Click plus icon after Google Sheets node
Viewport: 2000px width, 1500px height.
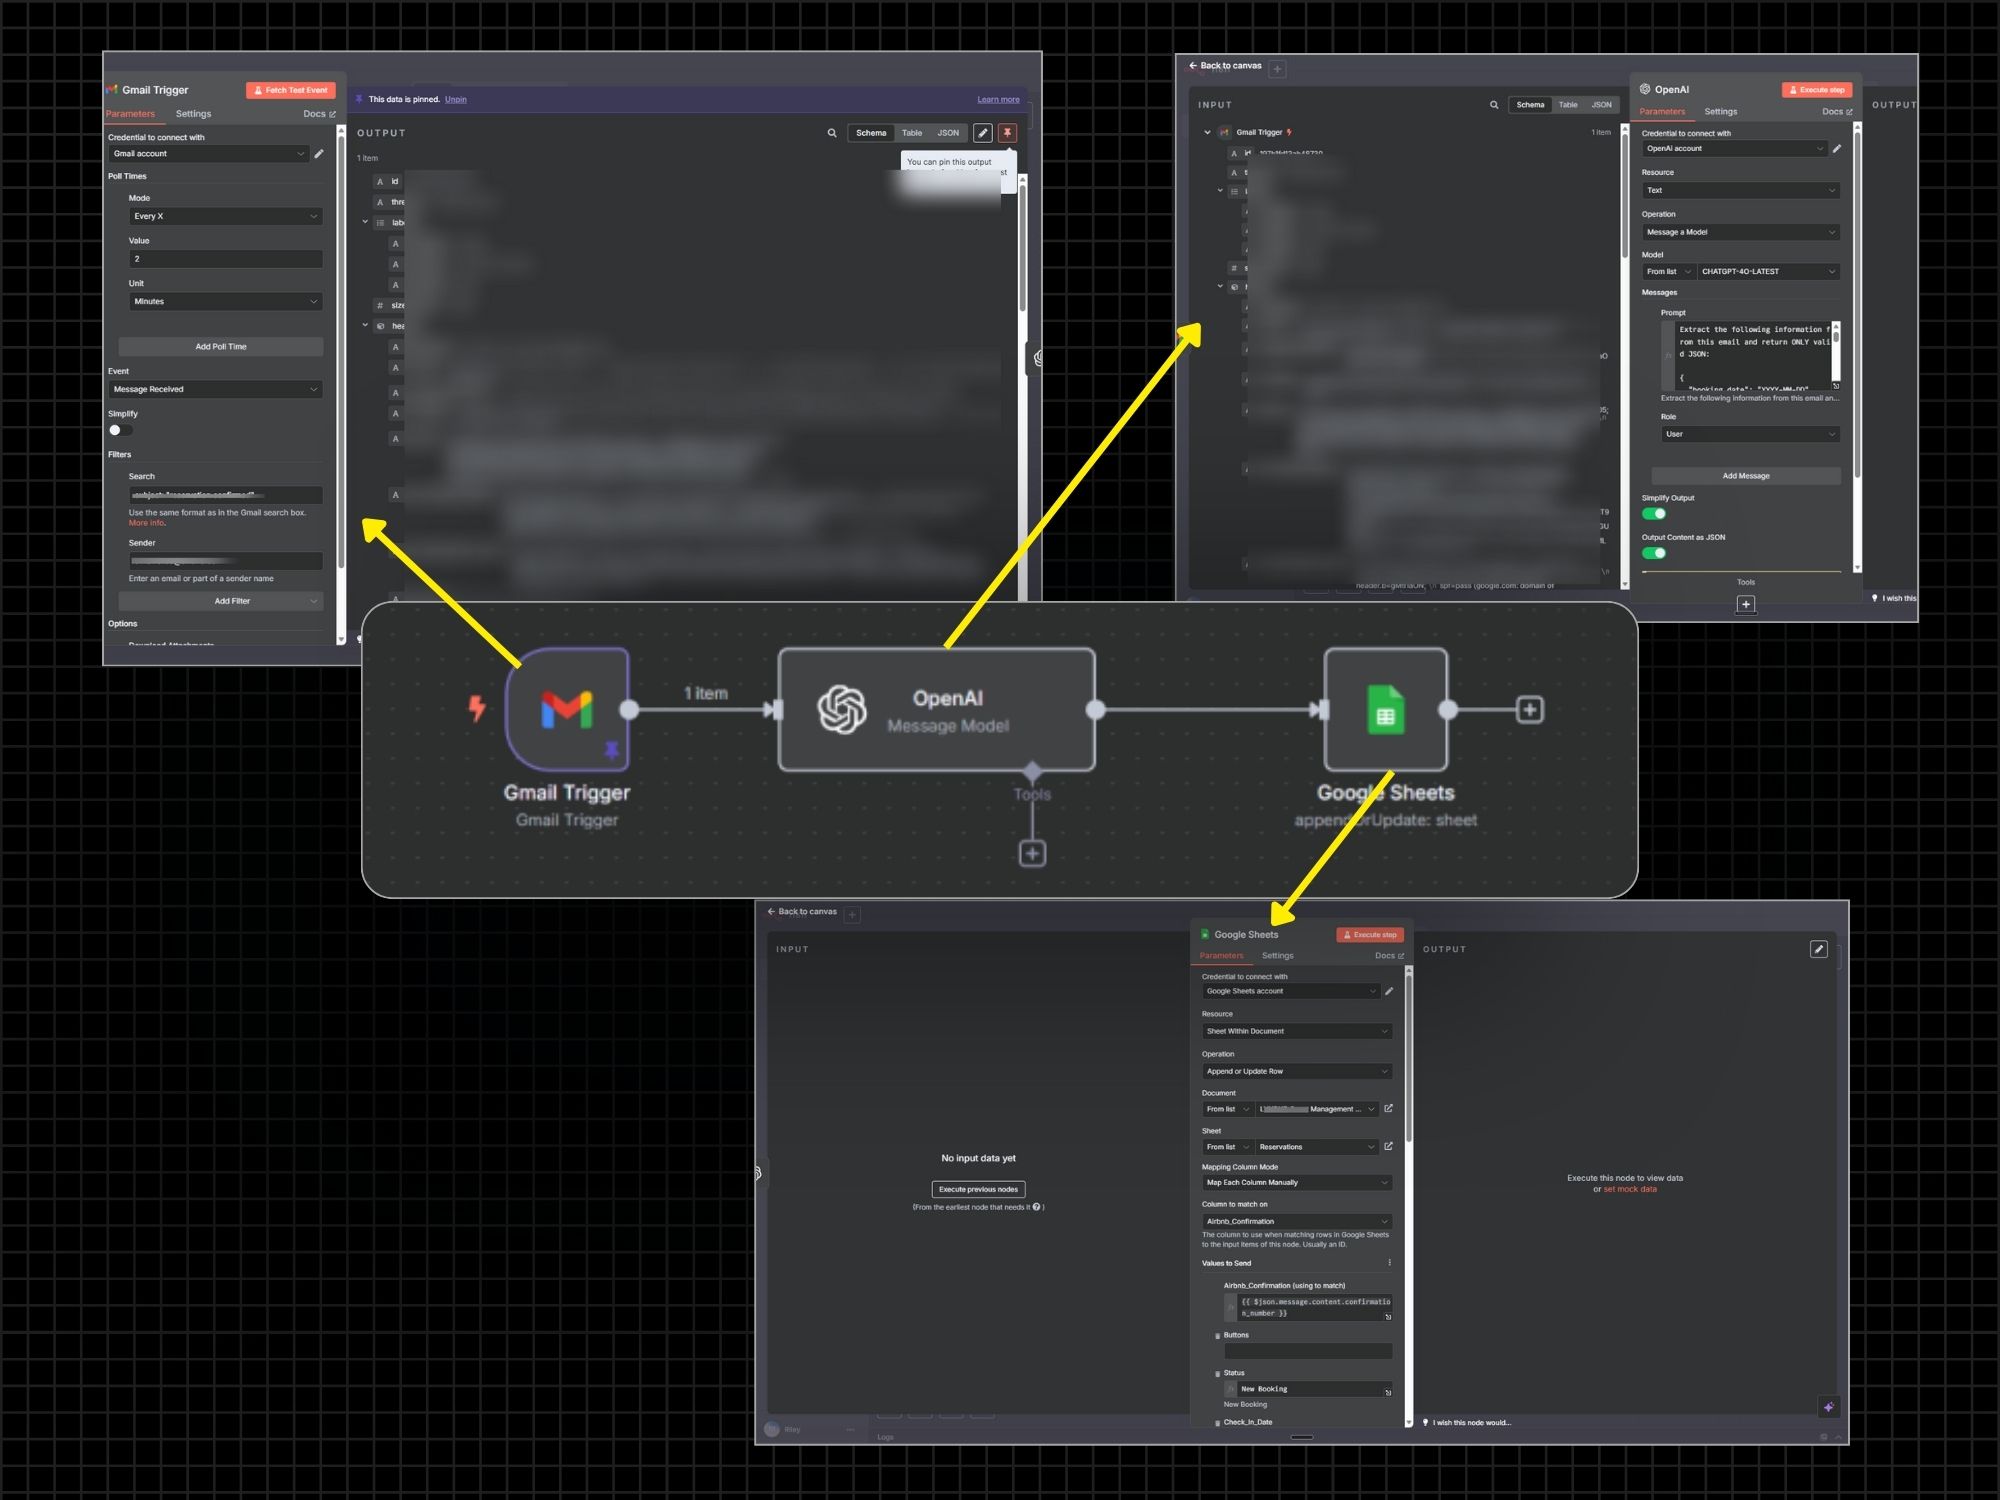click(x=1529, y=710)
